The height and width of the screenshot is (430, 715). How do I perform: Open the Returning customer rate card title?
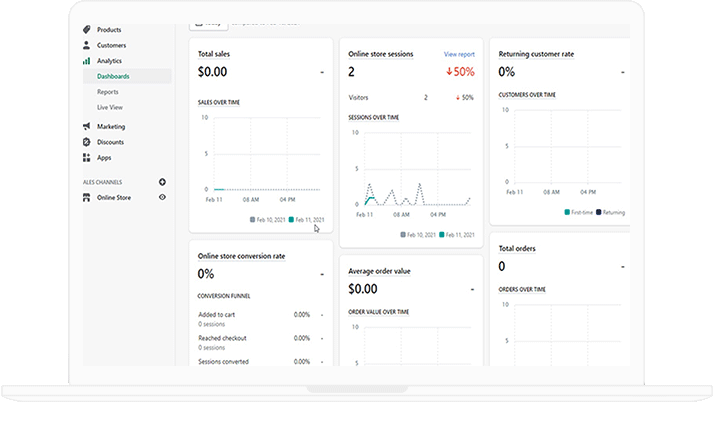(x=536, y=54)
